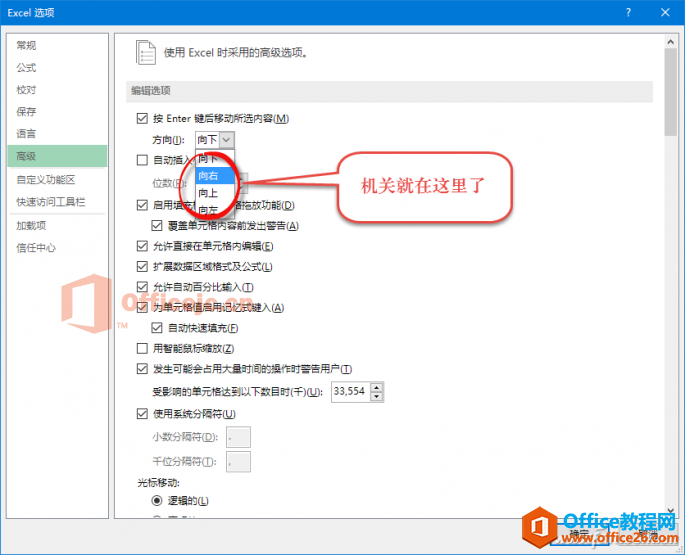Toggle 自动快速填充 checkbox
The height and width of the screenshot is (555, 685).
[157, 328]
